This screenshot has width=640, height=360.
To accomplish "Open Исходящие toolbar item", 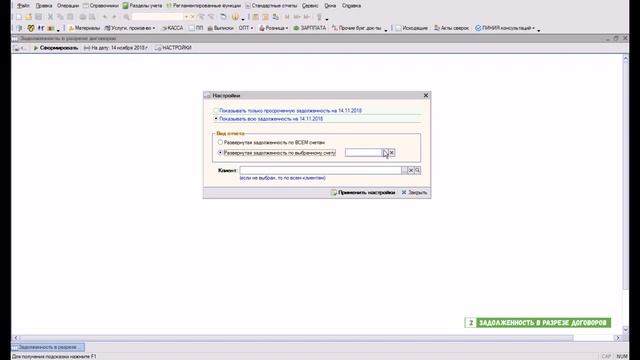I will click(411, 28).
